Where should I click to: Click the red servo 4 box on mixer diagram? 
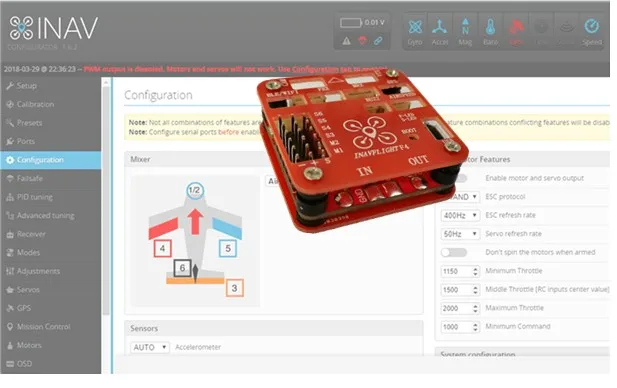point(162,248)
